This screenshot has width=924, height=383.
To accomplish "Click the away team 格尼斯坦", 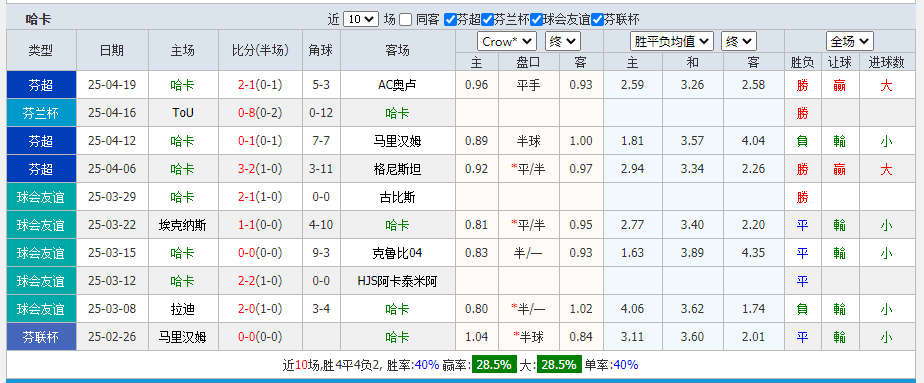I will point(397,169).
